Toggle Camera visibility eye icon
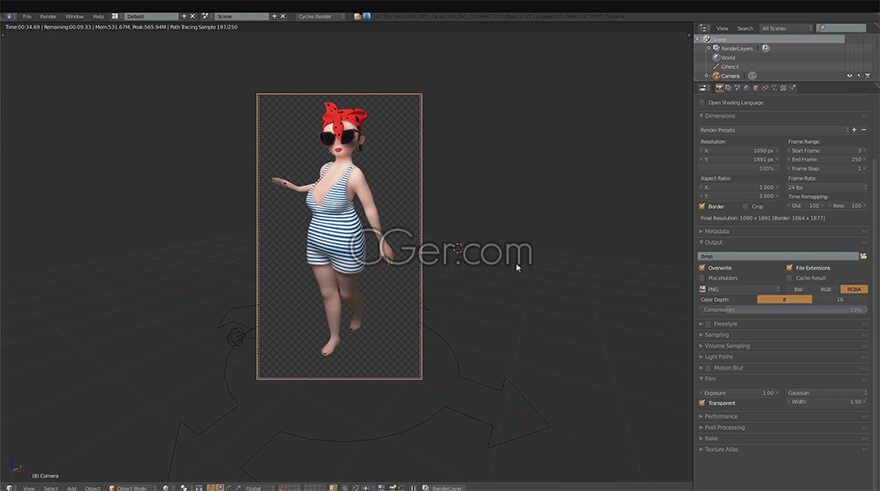 [x=849, y=76]
